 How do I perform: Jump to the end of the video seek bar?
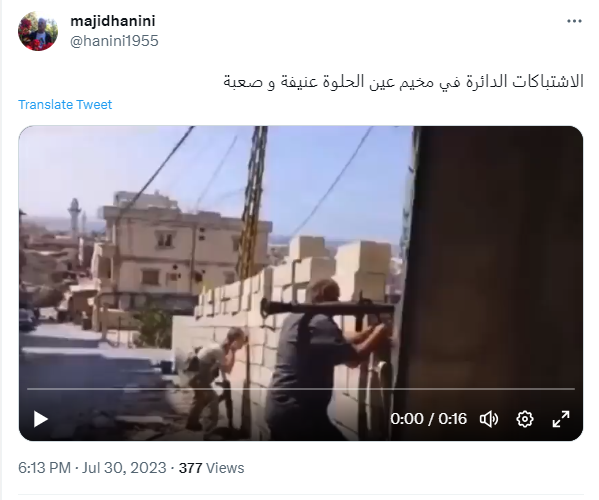coord(574,389)
